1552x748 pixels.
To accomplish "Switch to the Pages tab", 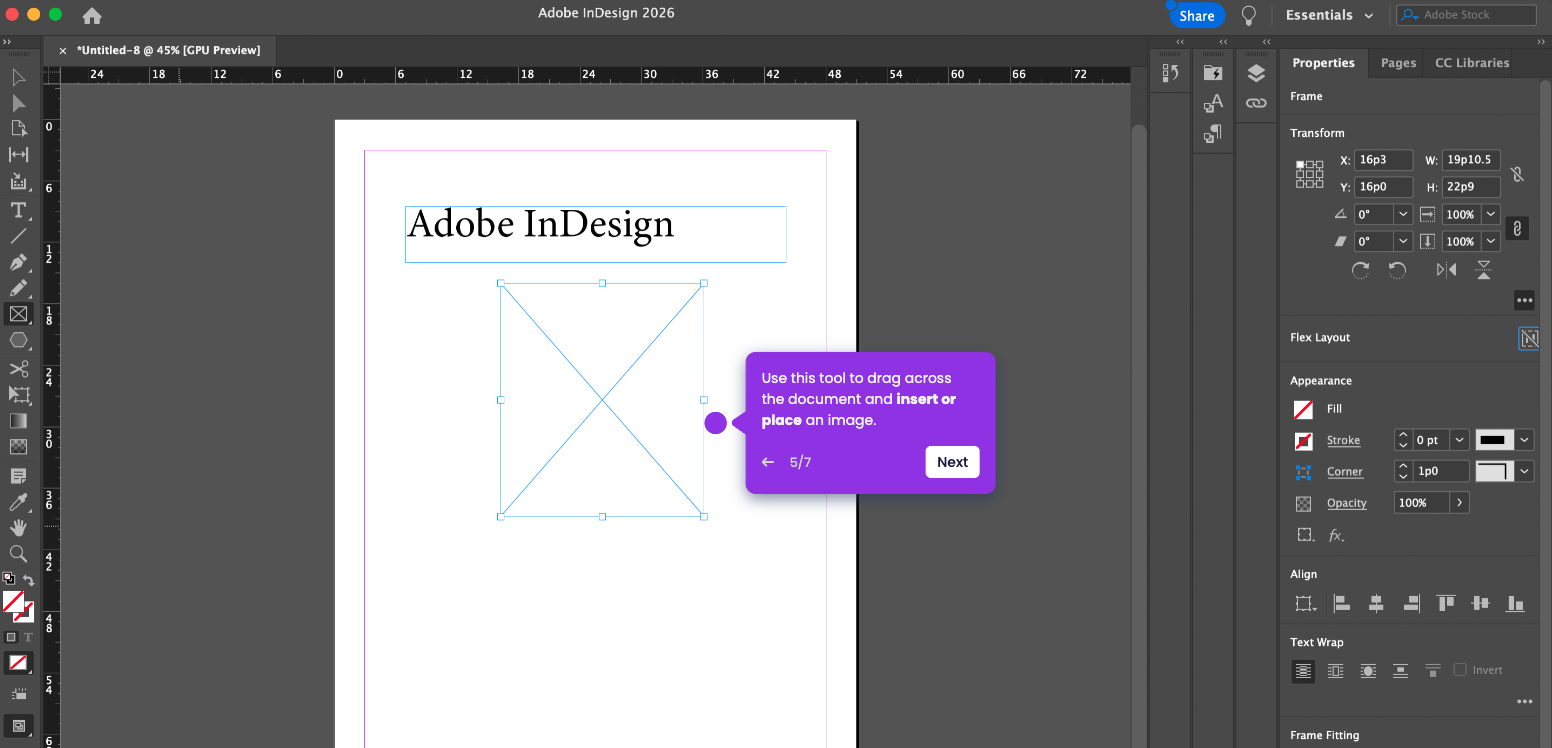I will pyautogui.click(x=1398, y=62).
